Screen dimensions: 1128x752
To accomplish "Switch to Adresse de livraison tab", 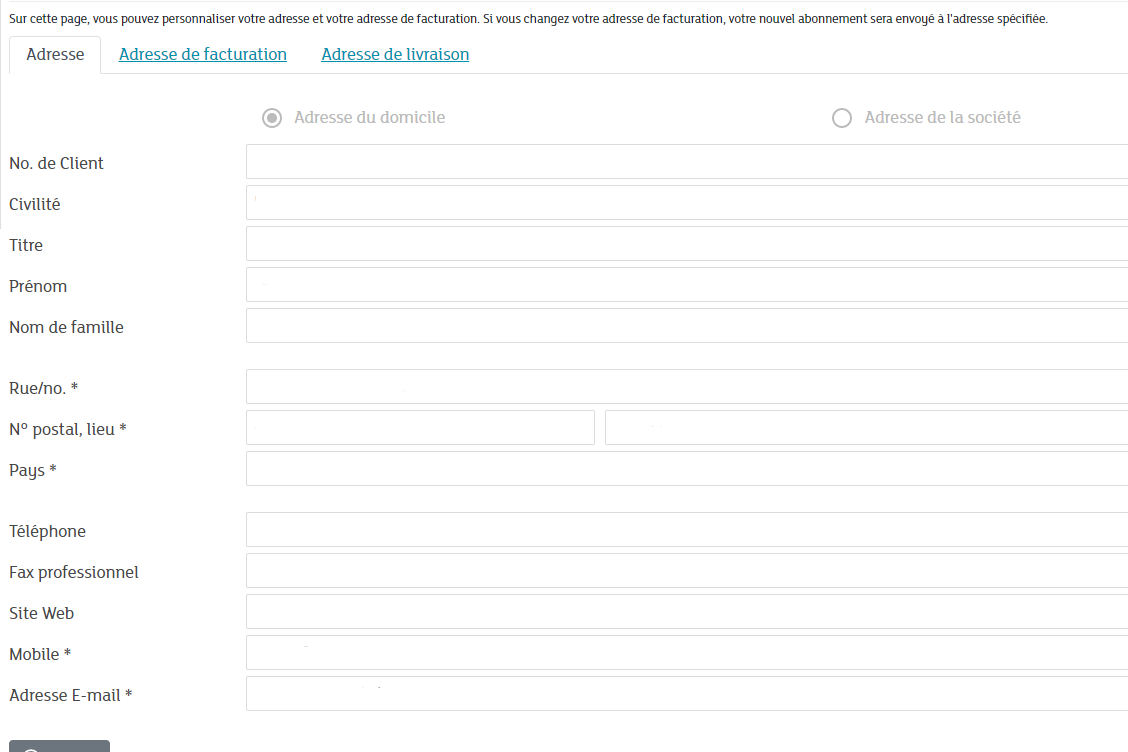I will pos(395,55).
